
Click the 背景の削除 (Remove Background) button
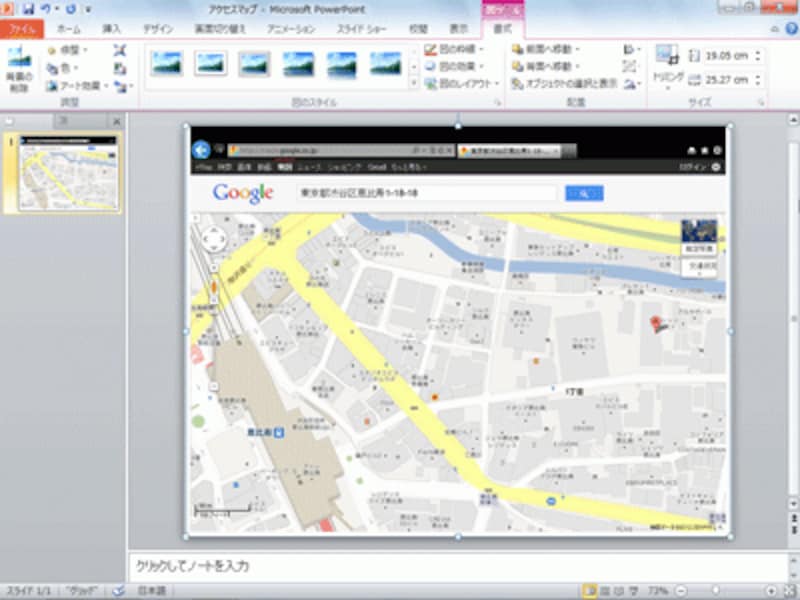19,69
